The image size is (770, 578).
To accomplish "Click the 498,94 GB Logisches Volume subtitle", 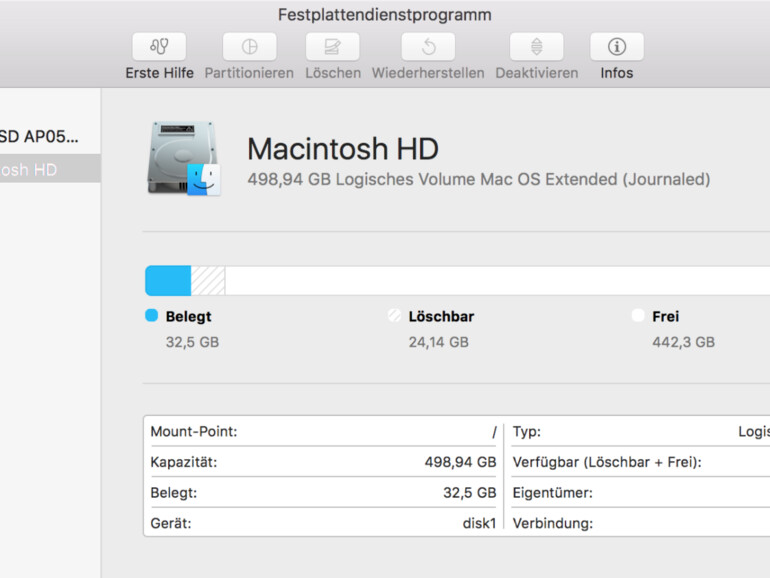I will (x=479, y=179).
